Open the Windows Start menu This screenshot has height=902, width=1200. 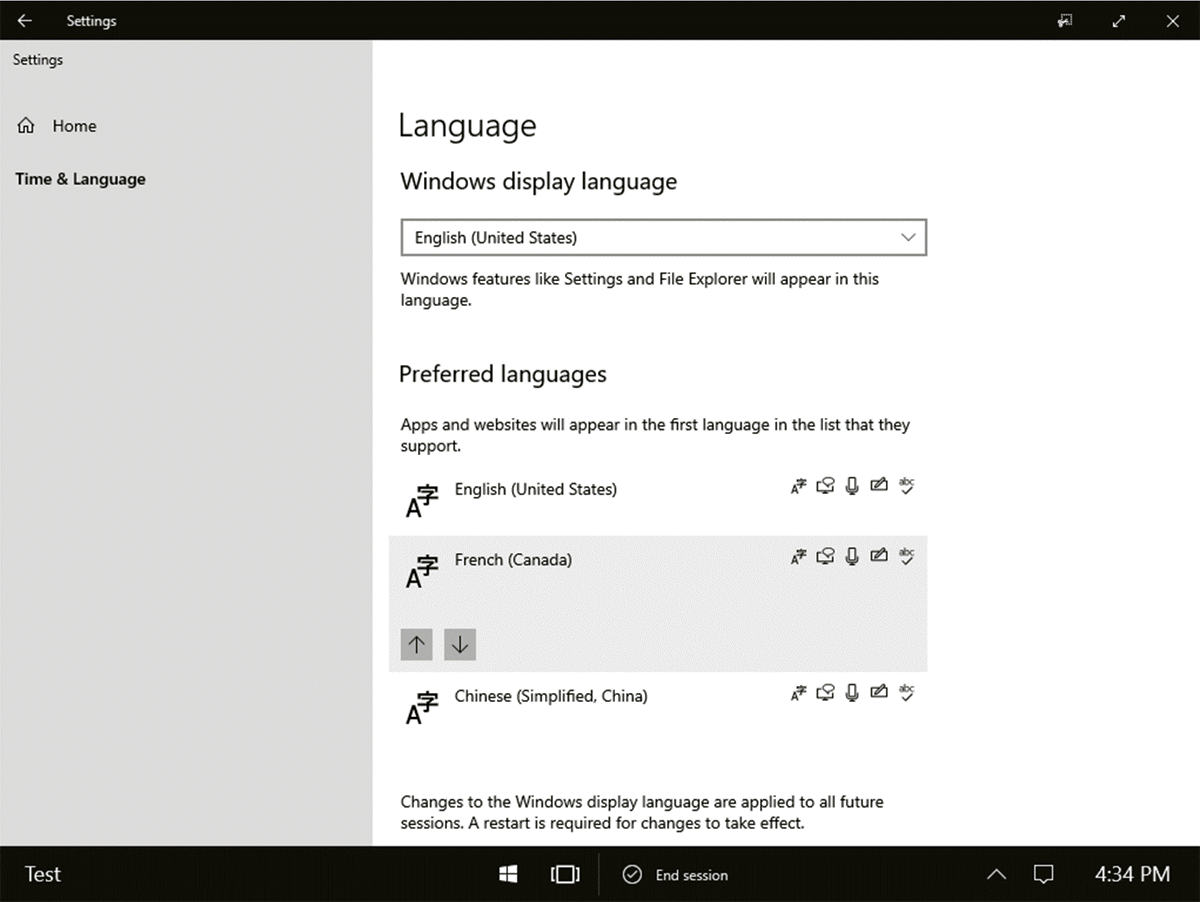(x=508, y=875)
